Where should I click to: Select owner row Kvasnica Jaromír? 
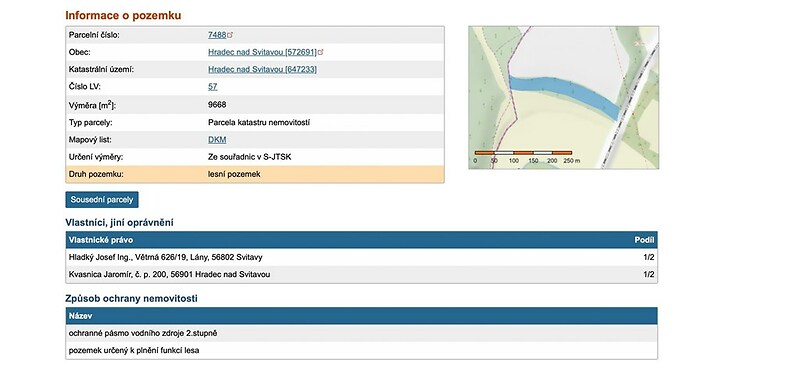361,275
